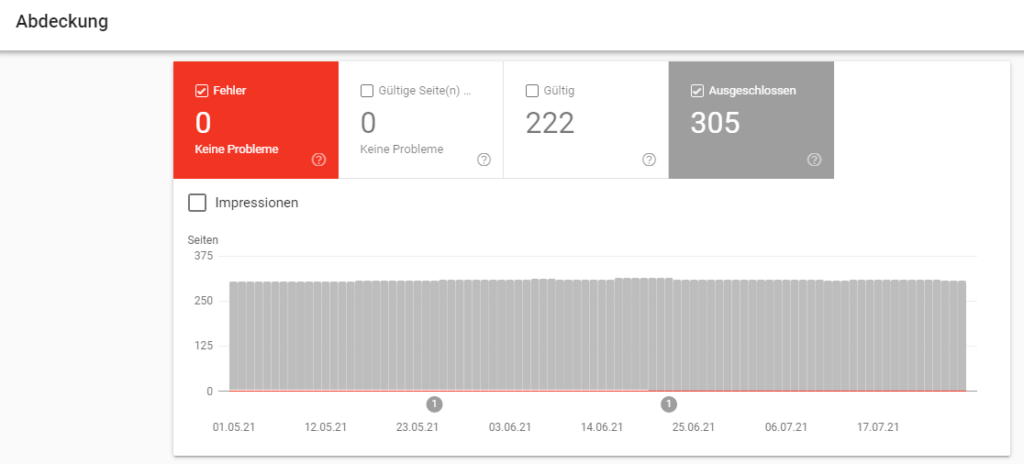Click help icon in Gültige Seite(n) card
Image resolution: width=1024 pixels, height=464 pixels.
point(484,159)
